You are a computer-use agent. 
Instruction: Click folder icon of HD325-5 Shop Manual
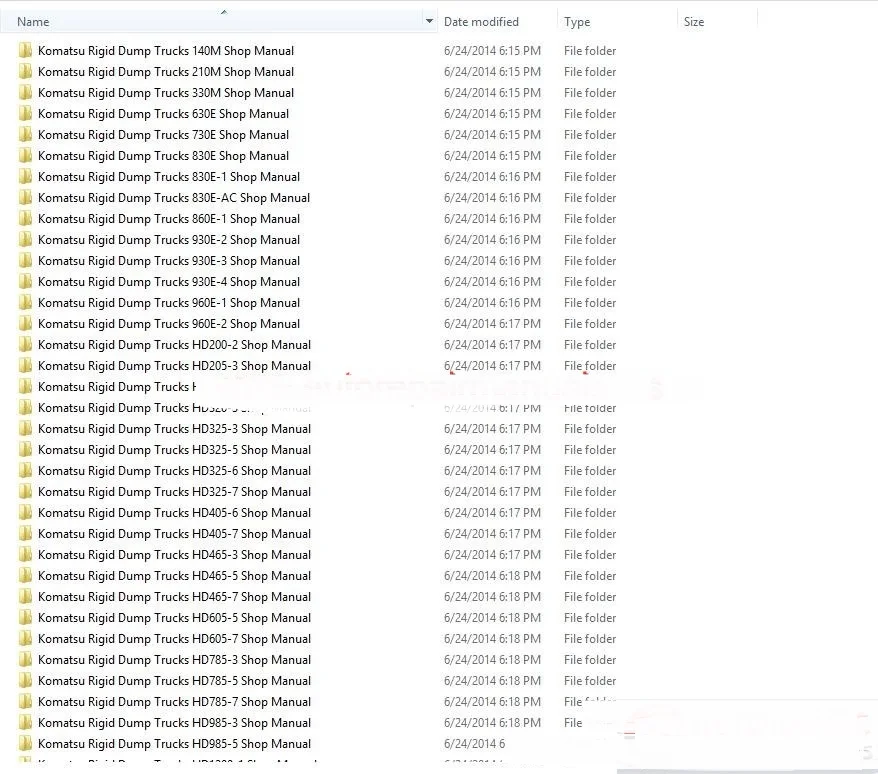pyautogui.click(x=25, y=450)
